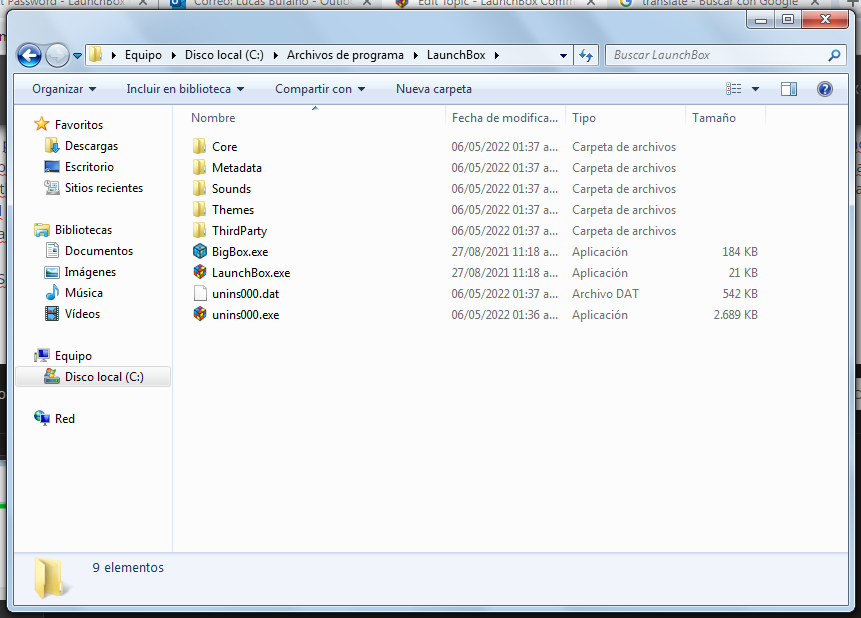The width and height of the screenshot is (861, 618).
Task: Click the 184 KB size of BigBox.exe
Action: [740, 252]
